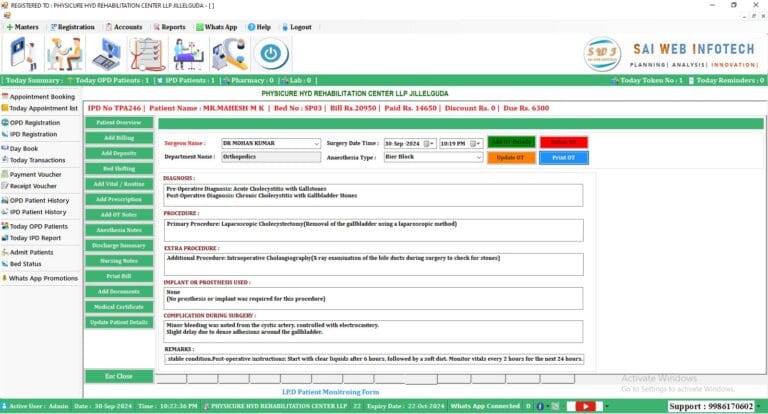Click the Appointment Booking sidebar icon
768x414 pixels.
click(5, 97)
